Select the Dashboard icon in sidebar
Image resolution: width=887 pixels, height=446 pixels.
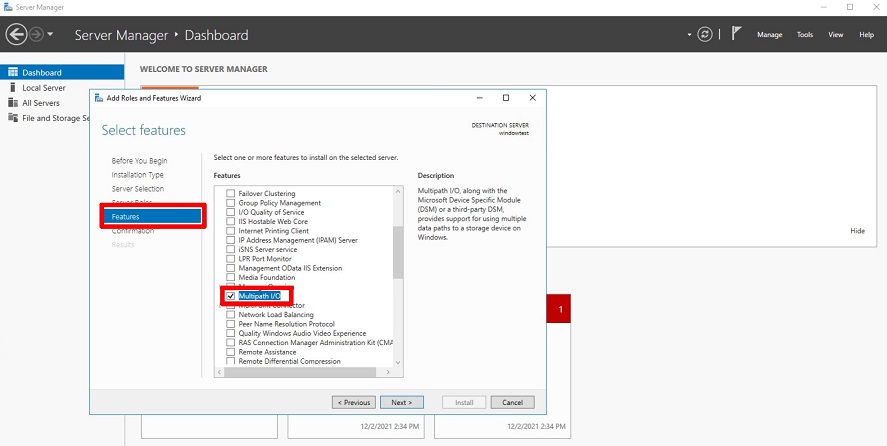coord(13,73)
